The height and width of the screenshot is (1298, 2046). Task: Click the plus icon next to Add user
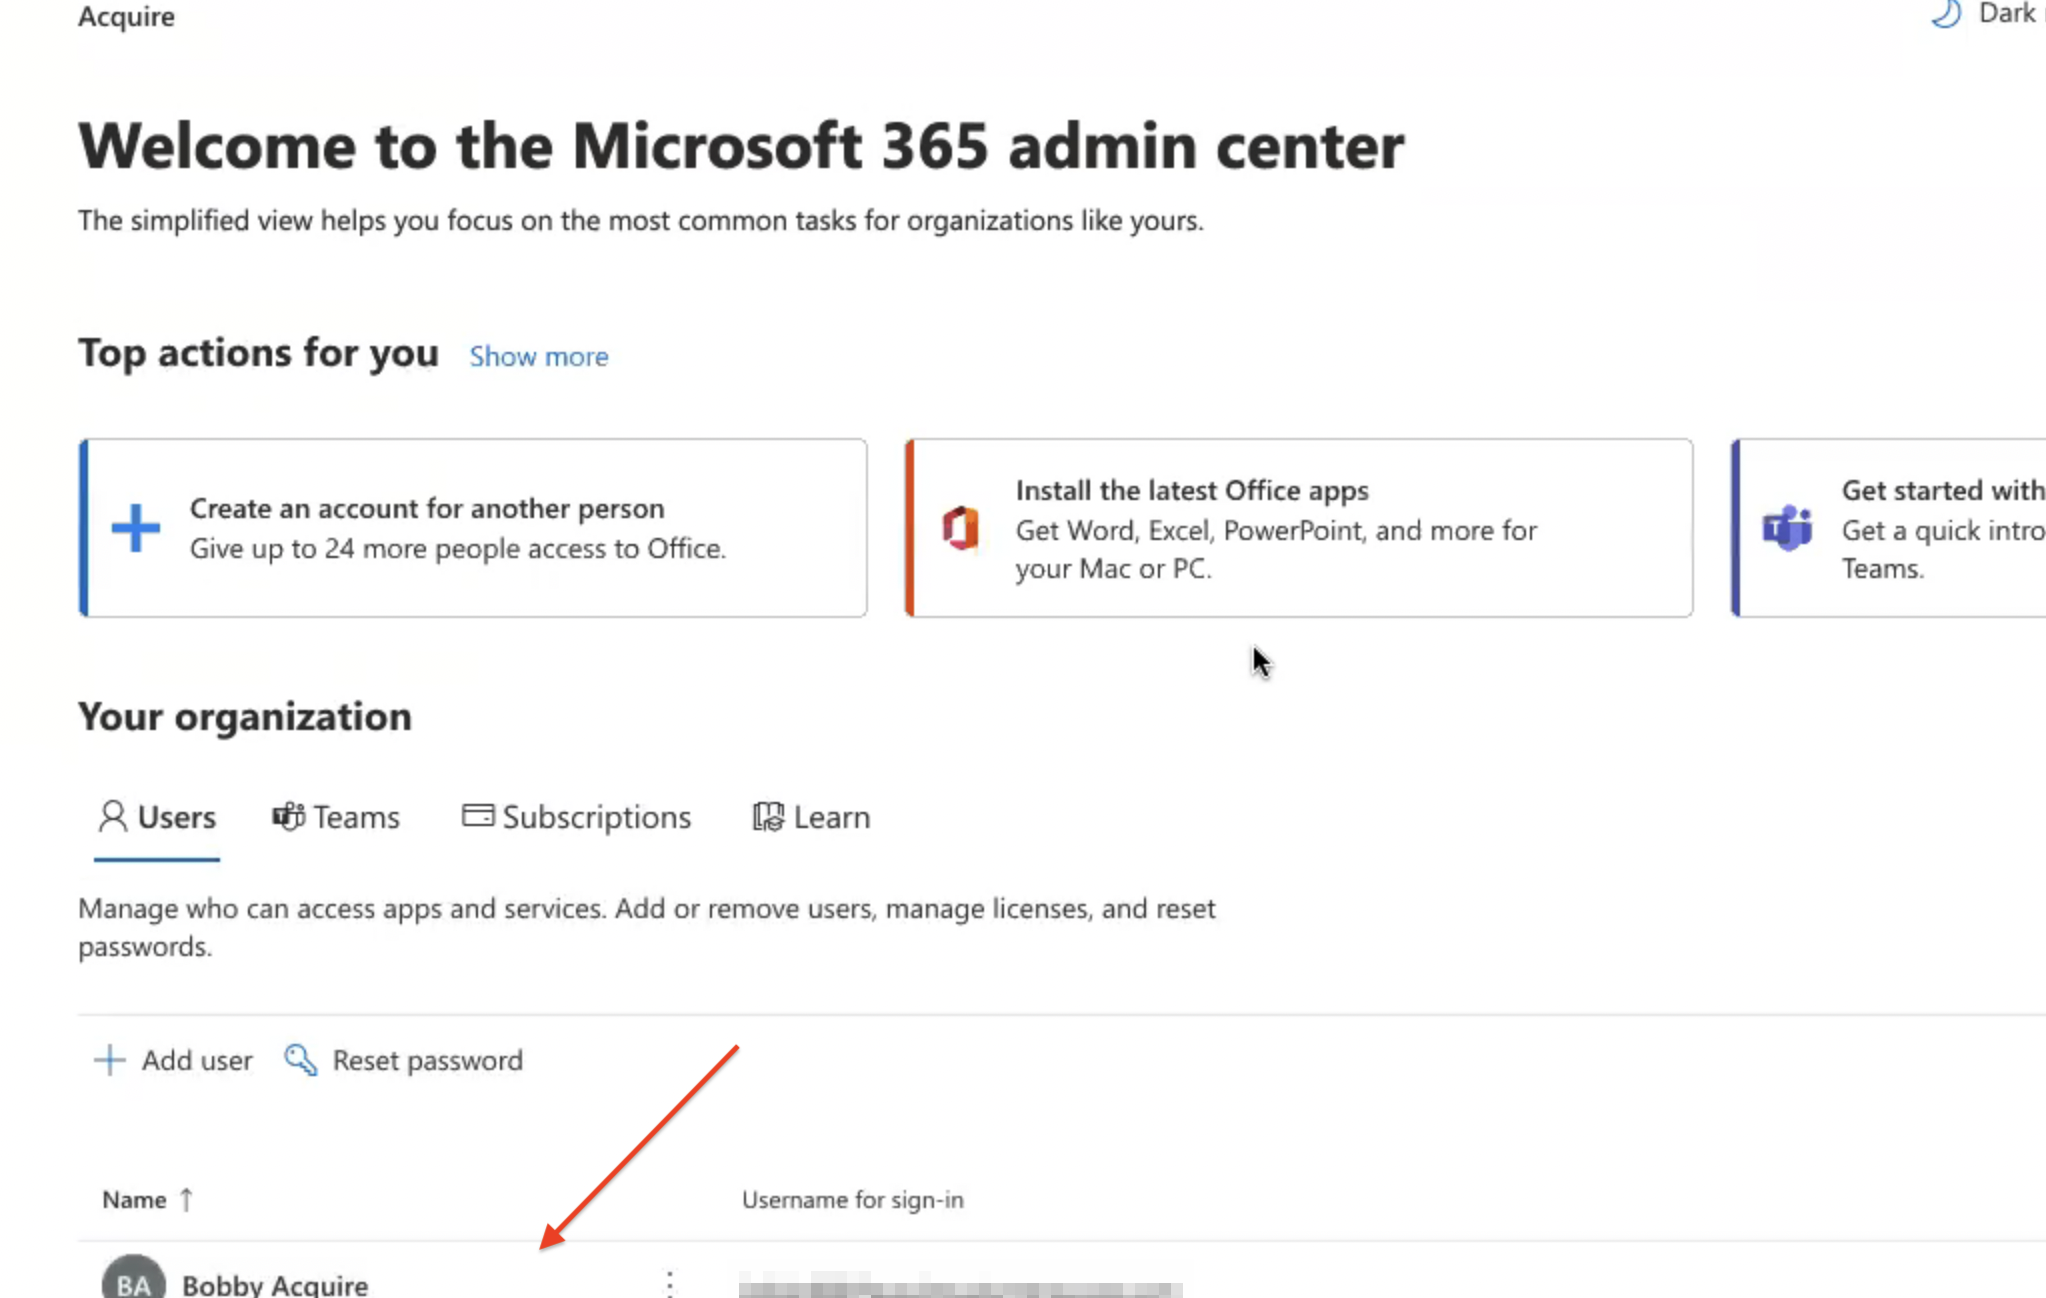tap(110, 1060)
